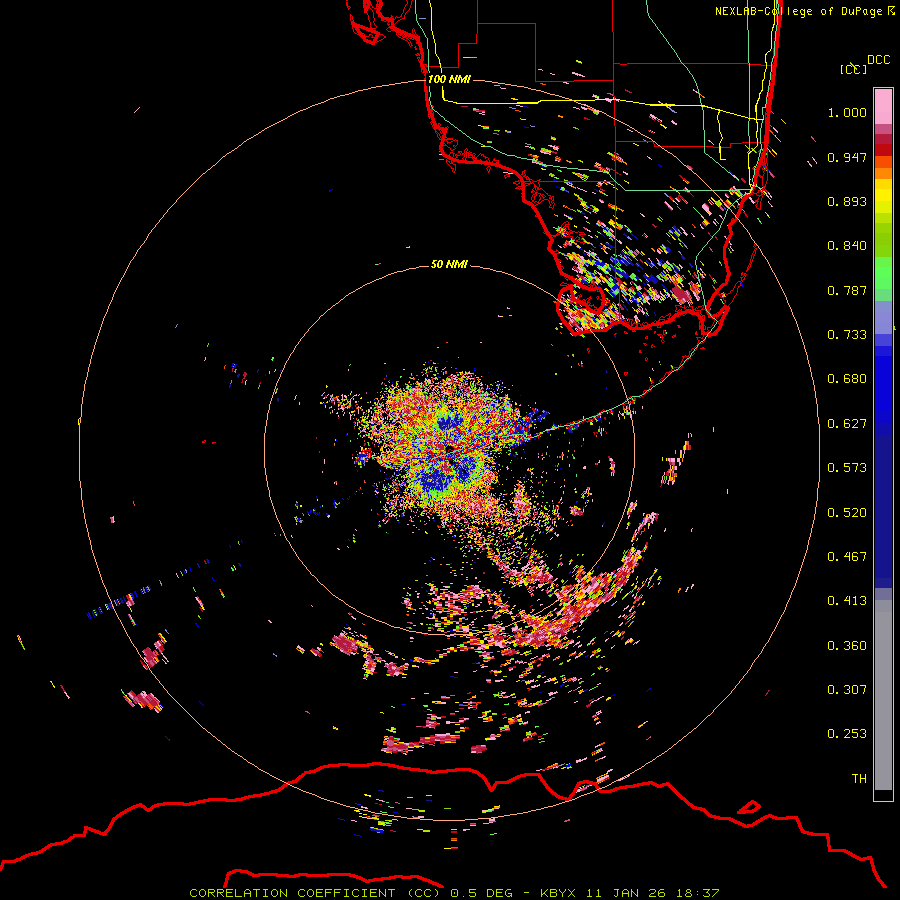This screenshot has height=900, width=900.
Task: Click the 50 NMI range ring label
Action: tap(449, 264)
